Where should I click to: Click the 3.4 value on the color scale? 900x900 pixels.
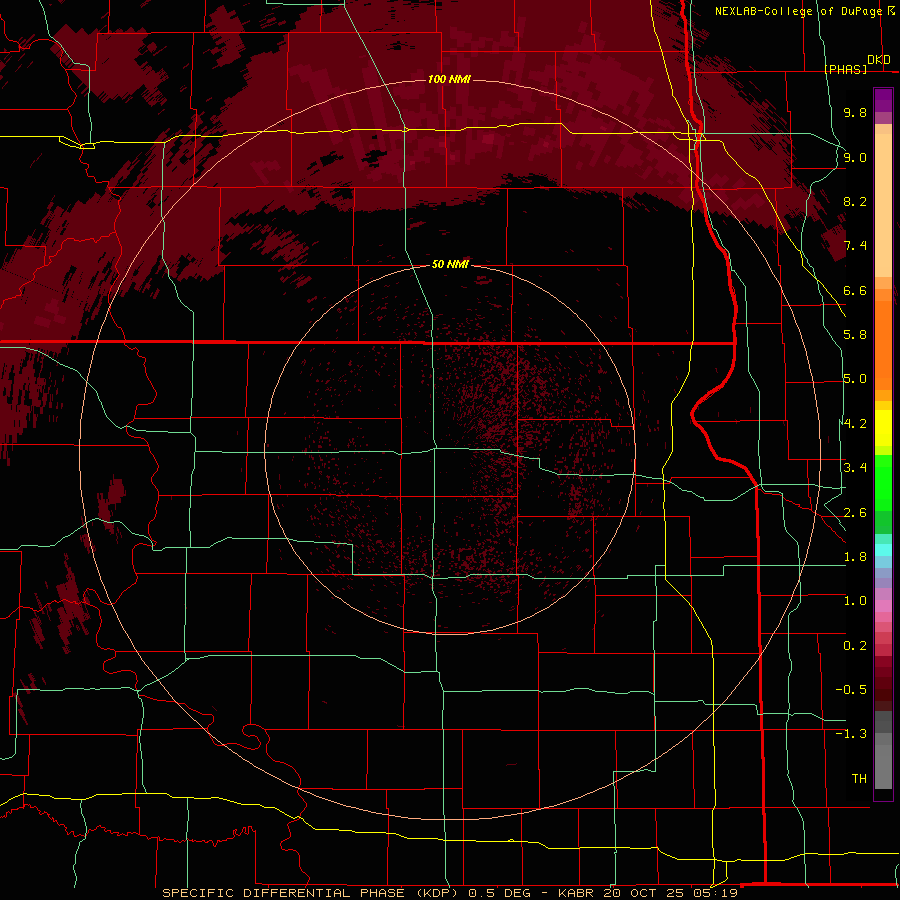[x=855, y=468]
